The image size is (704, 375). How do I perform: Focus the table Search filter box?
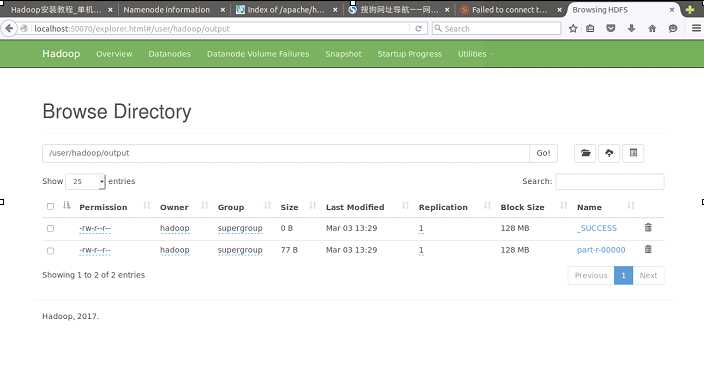click(610, 181)
